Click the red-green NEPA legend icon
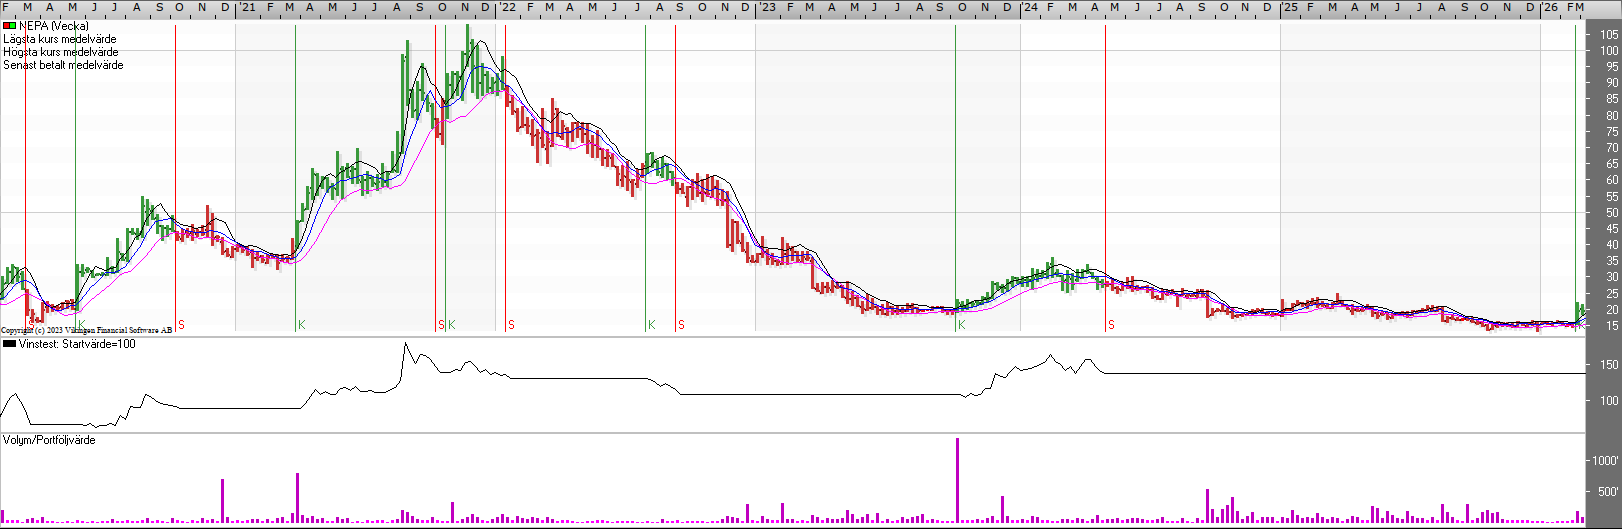The width and height of the screenshot is (1622, 529). pos(9,26)
